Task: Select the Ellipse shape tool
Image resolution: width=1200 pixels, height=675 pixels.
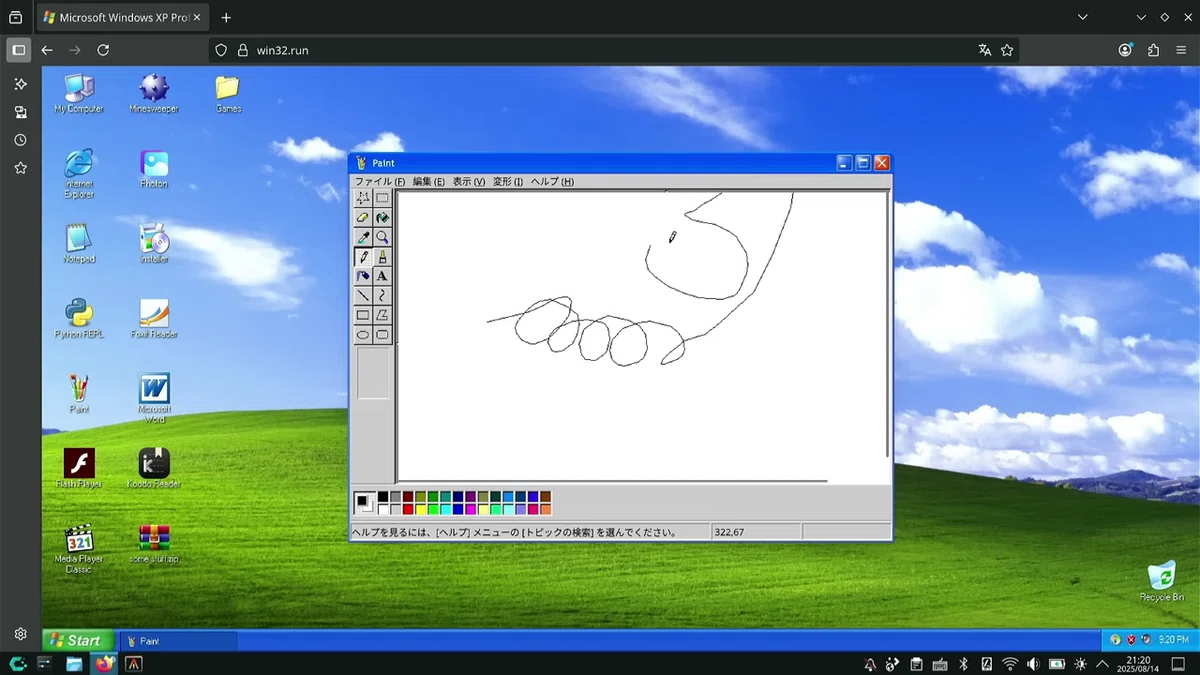Action: [363, 334]
